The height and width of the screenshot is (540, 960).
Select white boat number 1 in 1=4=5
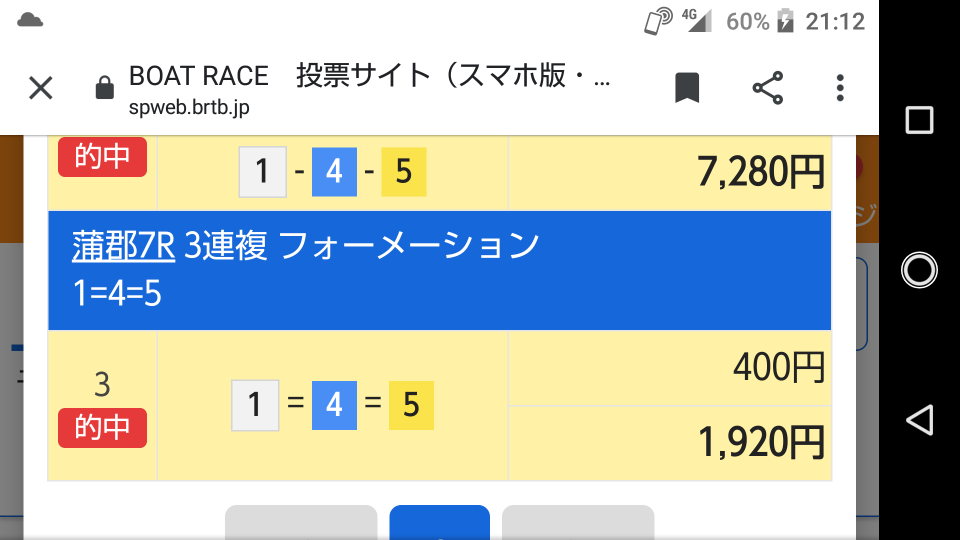coord(255,405)
